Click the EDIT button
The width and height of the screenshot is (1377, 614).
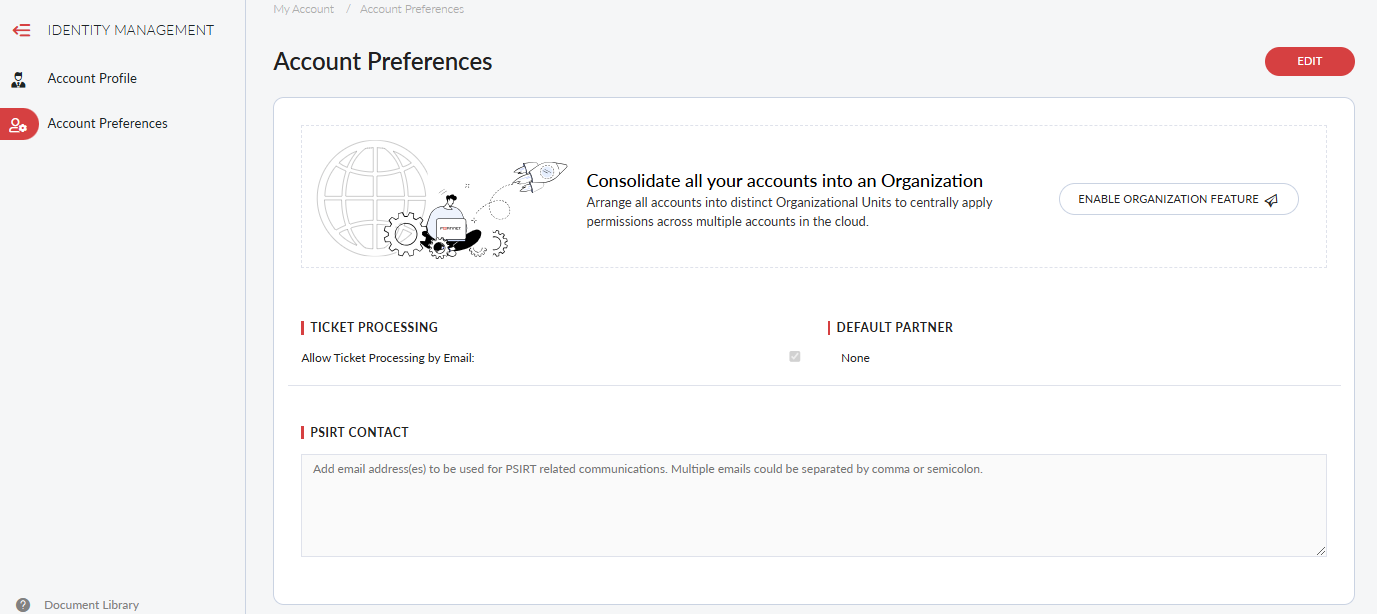(1309, 61)
